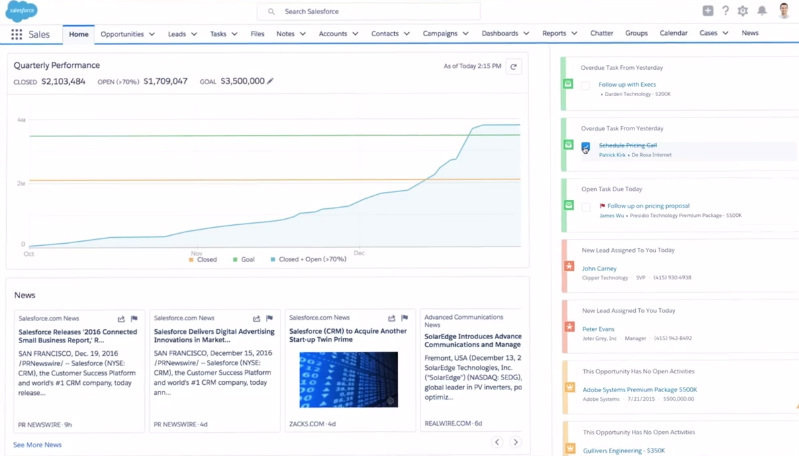799x456 pixels.
Task: Open the help question mark icon
Action: (x=725, y=11)
